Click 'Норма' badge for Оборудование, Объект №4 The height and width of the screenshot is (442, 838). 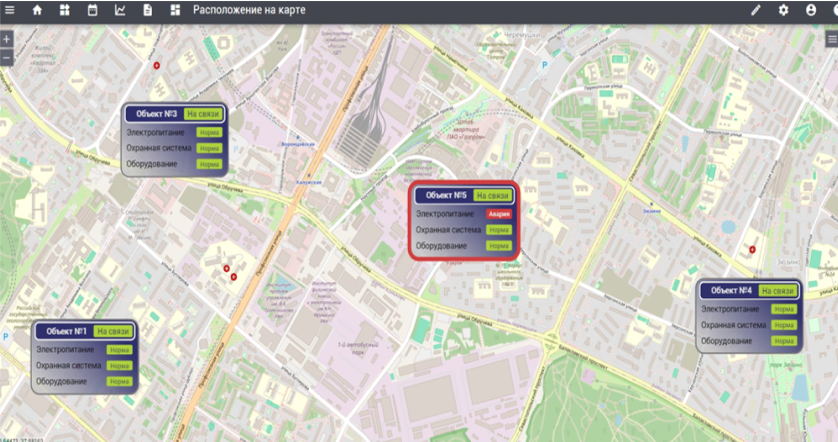tap(784, 341)
